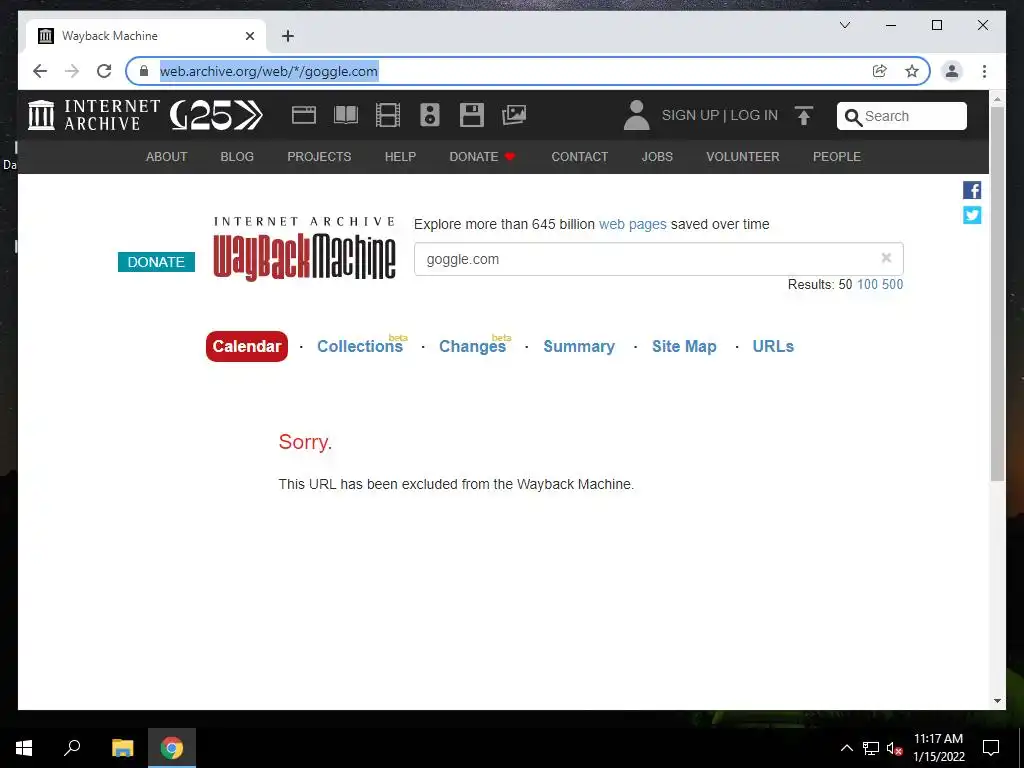Open the taskbar clock and date
The image size is (1024, 768).
click(938, 748)
